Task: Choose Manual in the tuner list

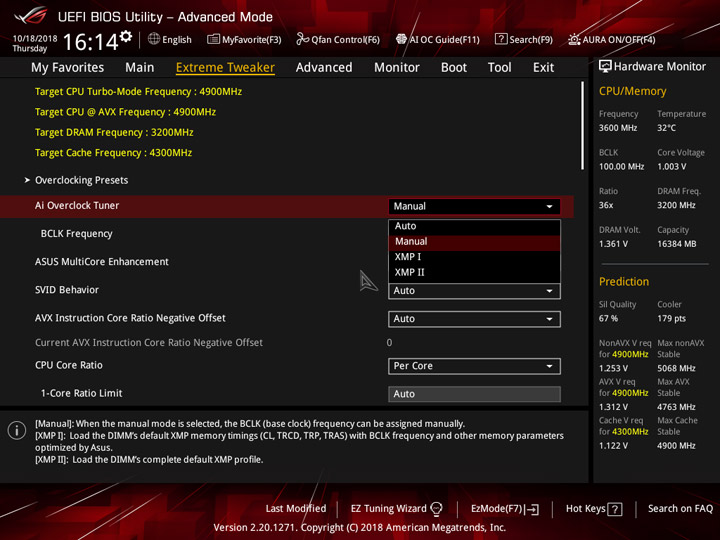Action: tap(474, 242)
